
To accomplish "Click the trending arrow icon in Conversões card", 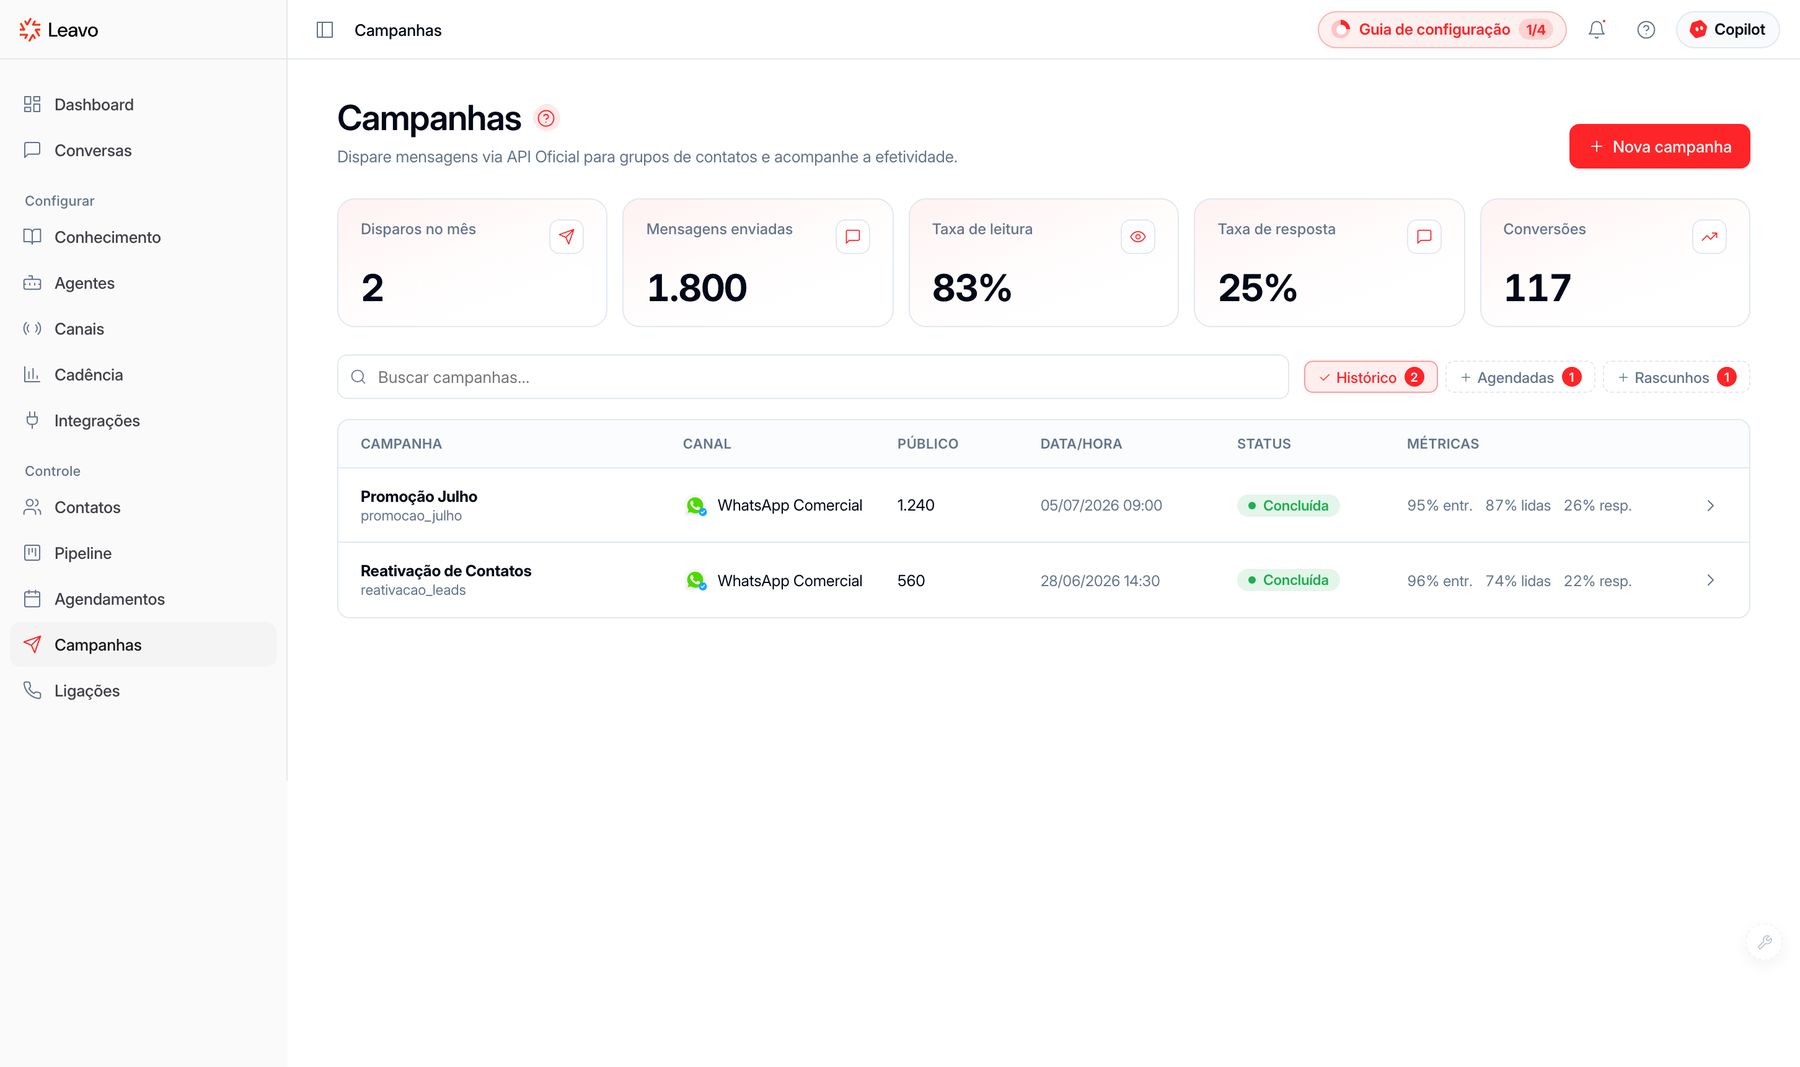I will click(1710, 237).
